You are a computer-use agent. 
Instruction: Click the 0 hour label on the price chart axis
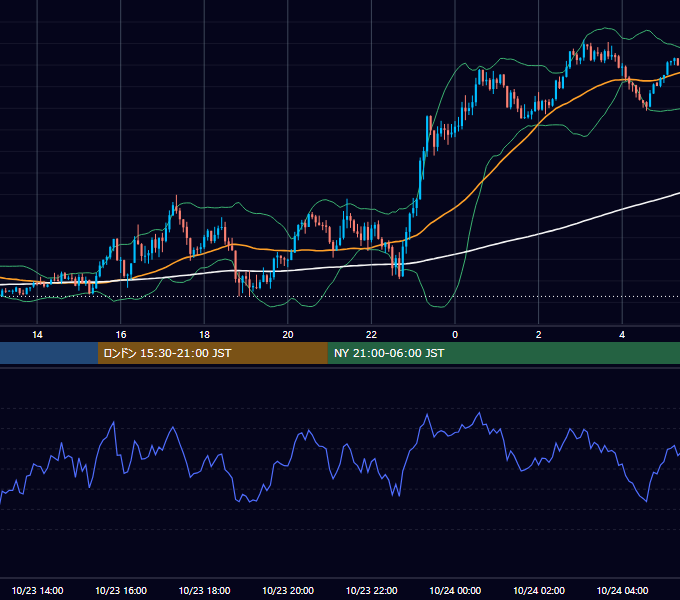click(455, 335)
